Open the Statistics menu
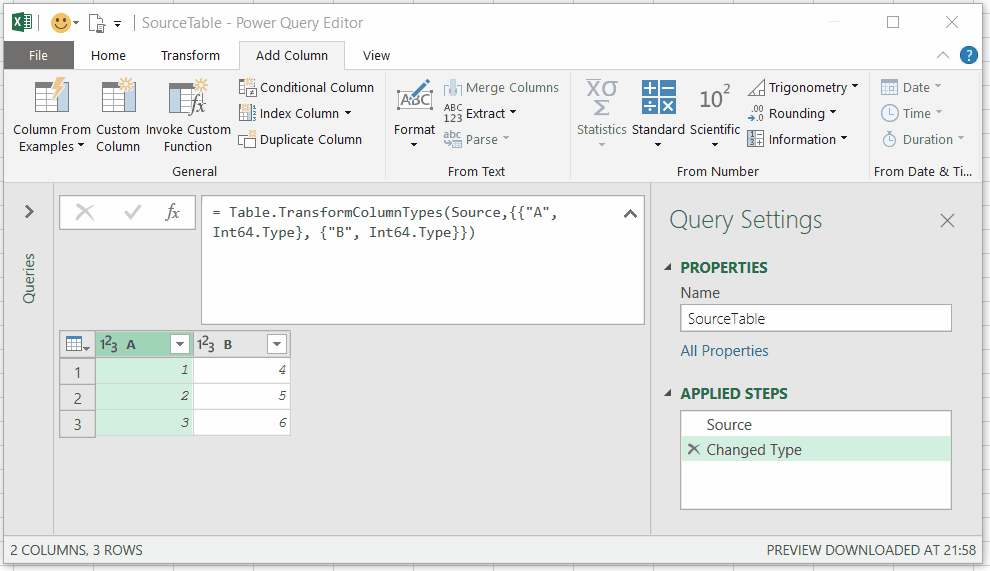The height and width of the screenshot is (571, 990). click(601, 114)
